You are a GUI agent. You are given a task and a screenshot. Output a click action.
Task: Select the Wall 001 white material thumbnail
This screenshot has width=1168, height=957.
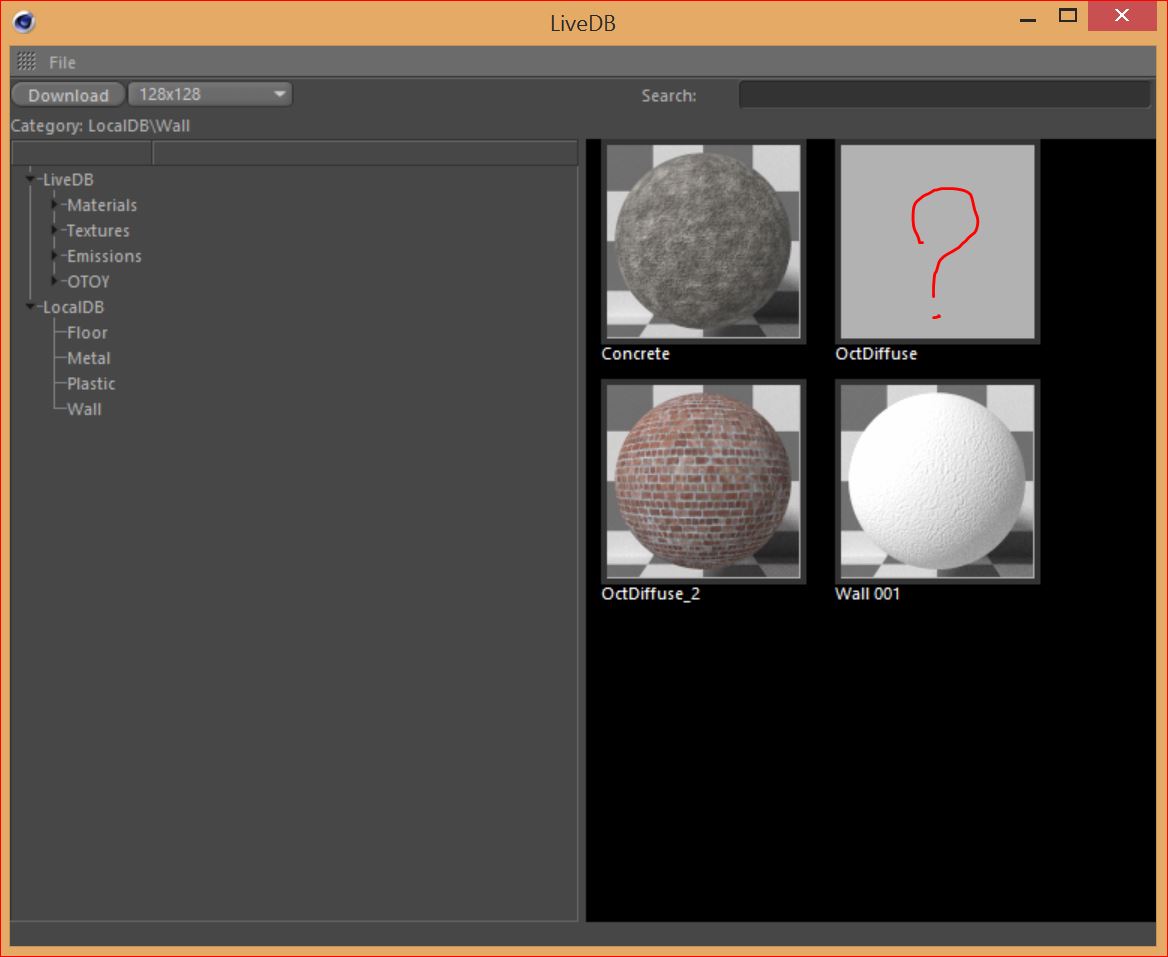(937, 481)
